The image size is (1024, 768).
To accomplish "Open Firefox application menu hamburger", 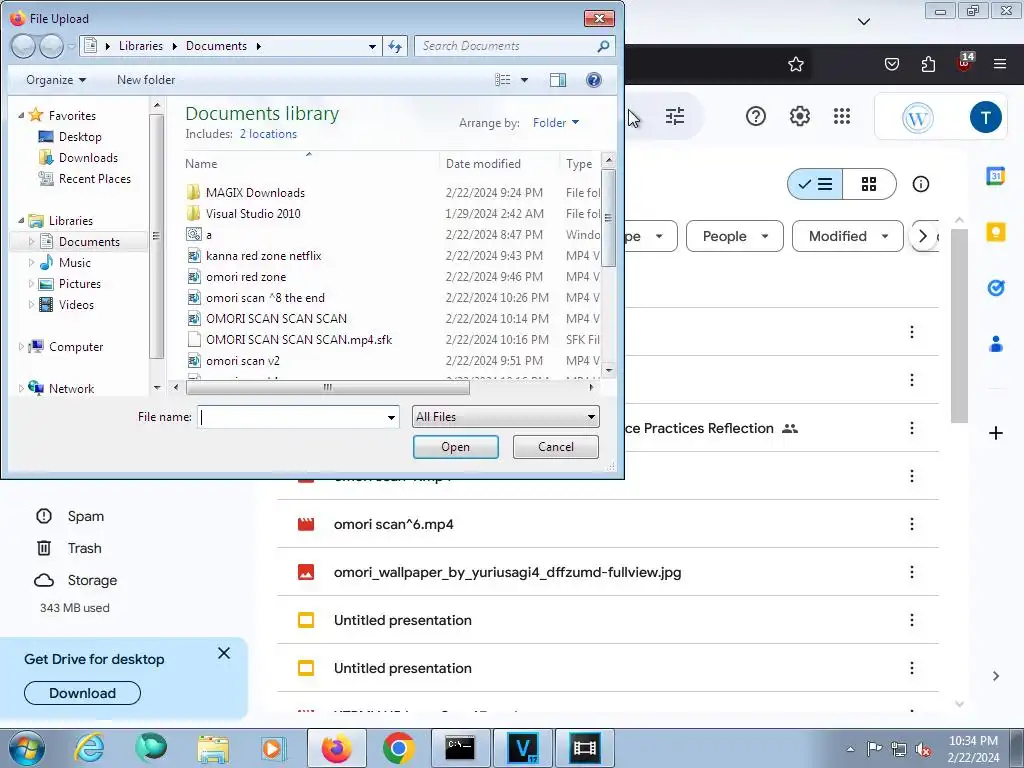I will click(x=1000, y=64).
